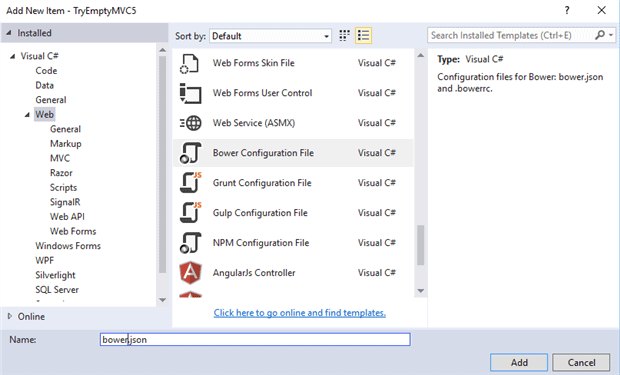Select the Web Forms category
This screenshot has height=375, width=620.
click(73, 231)
